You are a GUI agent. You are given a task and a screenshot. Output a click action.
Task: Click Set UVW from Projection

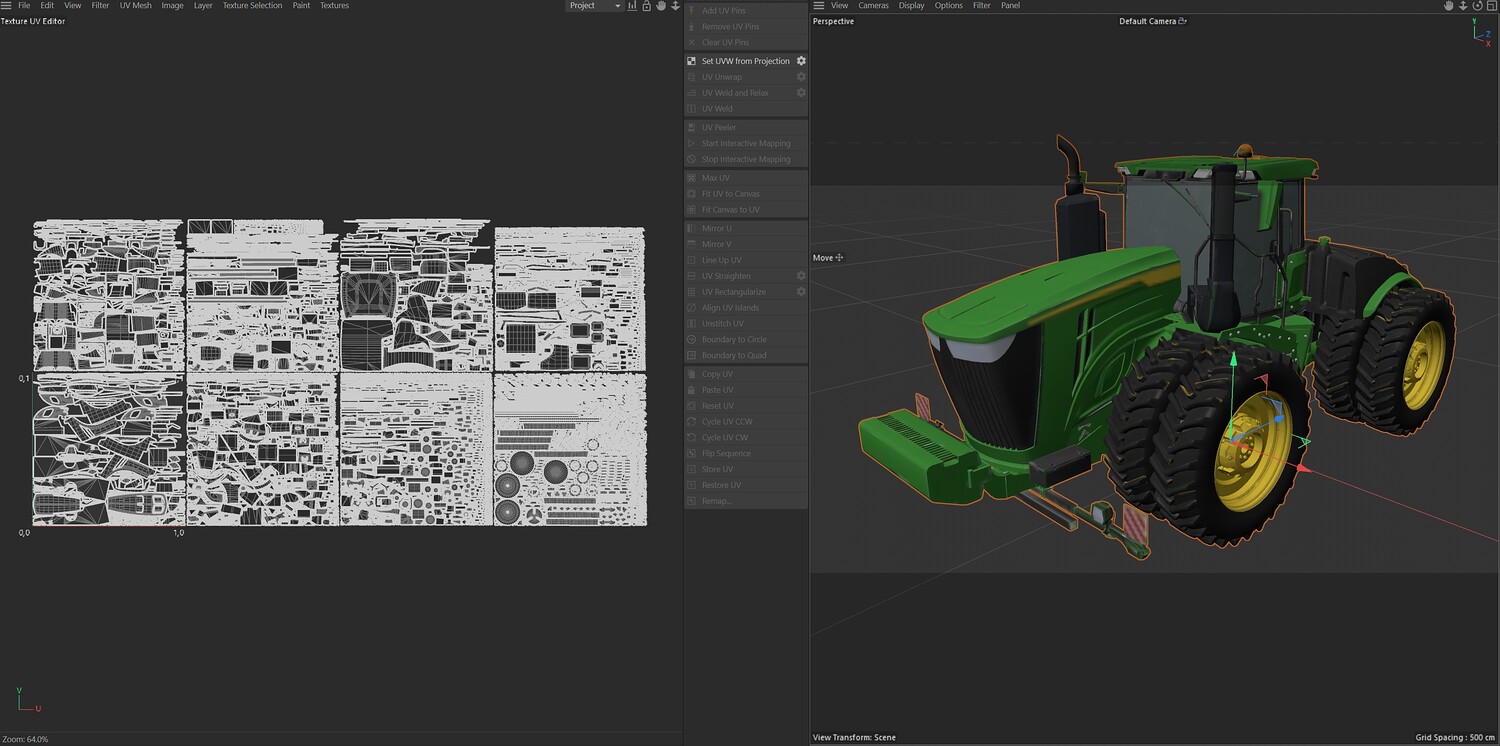pyautogui.click(x=745, y=61)
